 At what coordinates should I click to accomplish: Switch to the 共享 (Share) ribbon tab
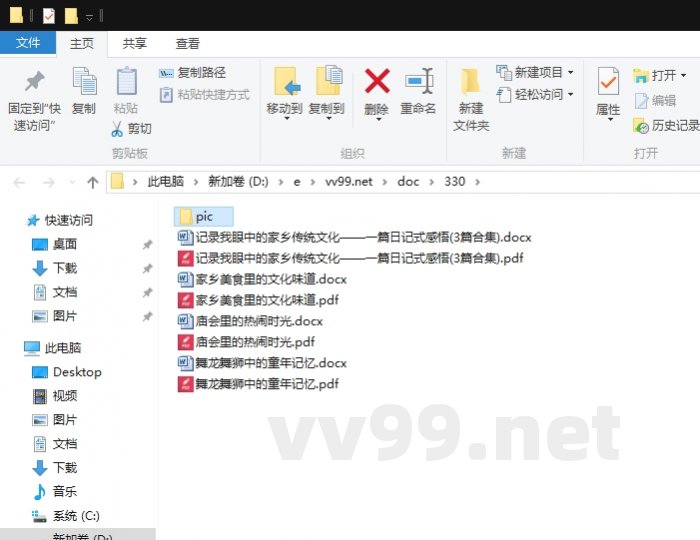(134, 44)
